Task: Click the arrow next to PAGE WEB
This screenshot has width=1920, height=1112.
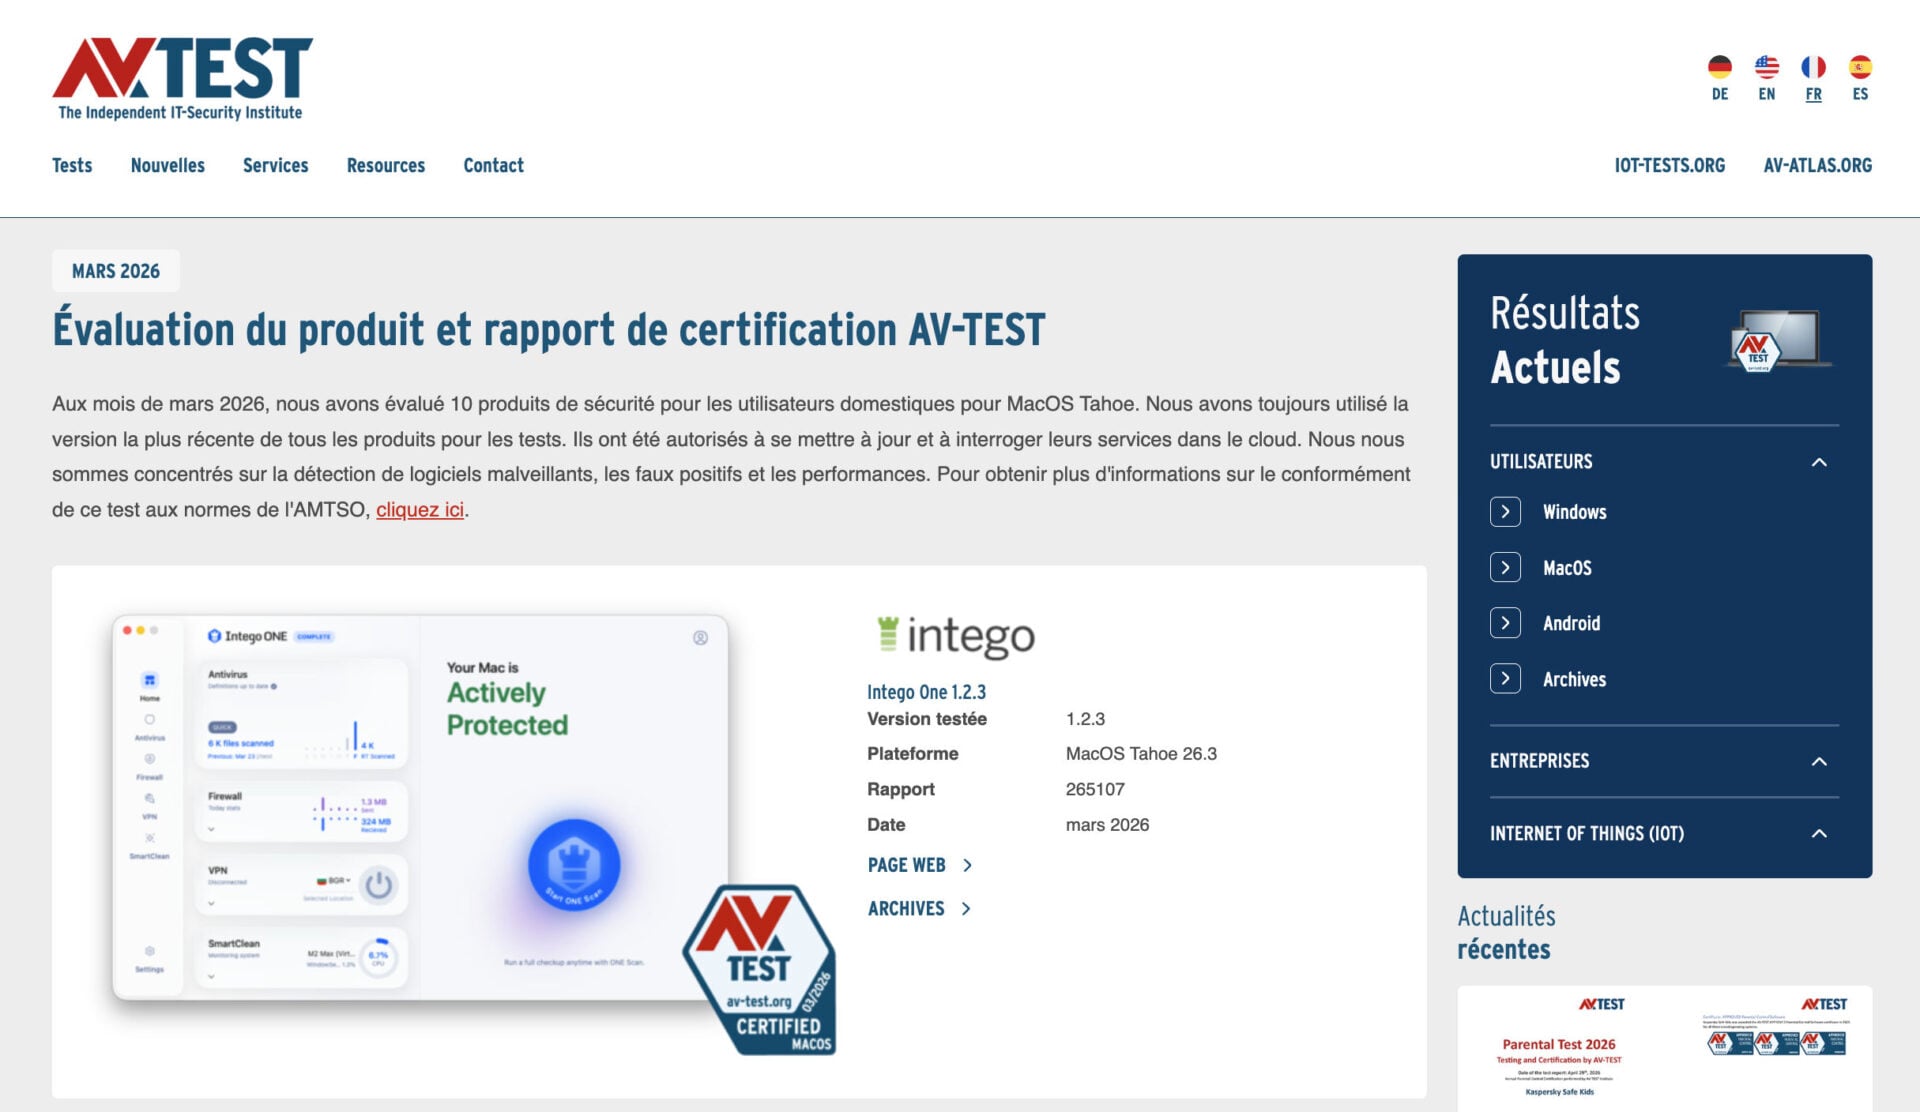Action: 967,865
